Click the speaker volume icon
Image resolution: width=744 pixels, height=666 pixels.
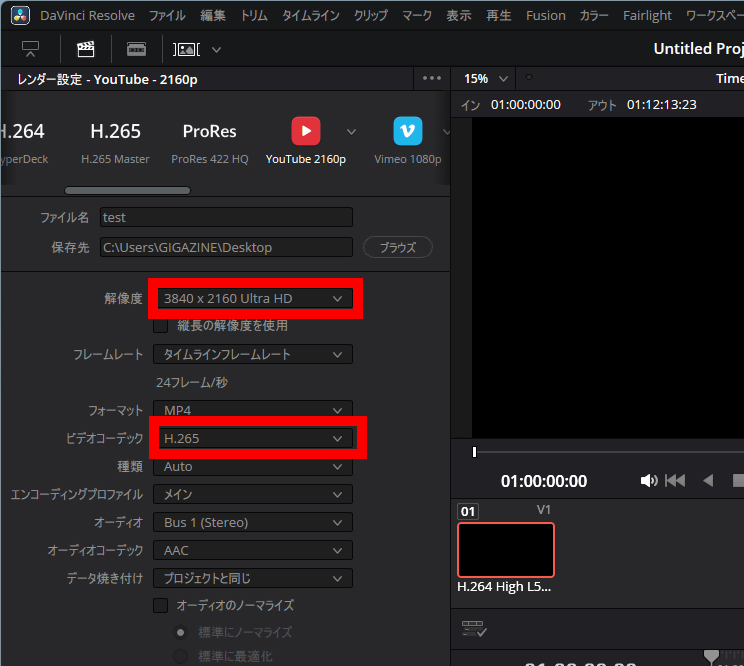pyautogui.click(x=648, y=481)
